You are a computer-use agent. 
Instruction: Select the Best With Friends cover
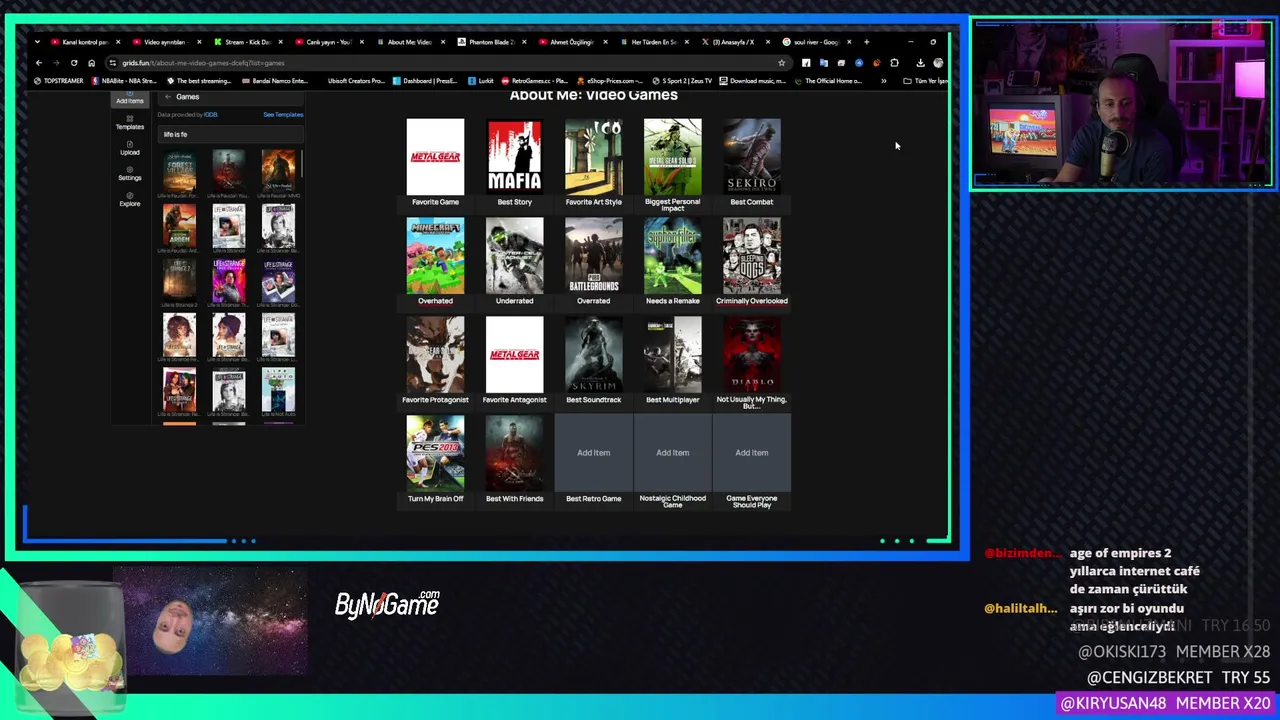[514, 453]
